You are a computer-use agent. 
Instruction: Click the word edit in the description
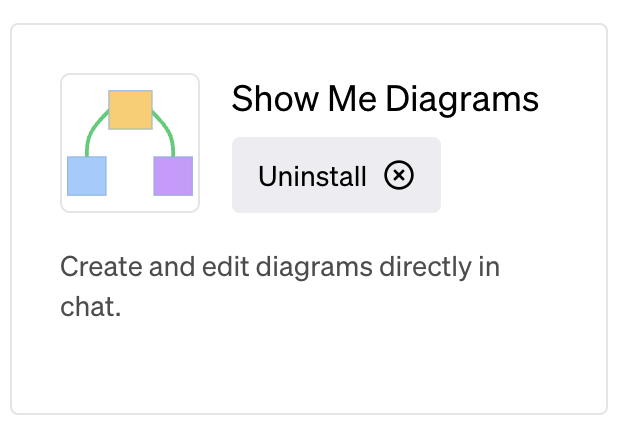[225, 267]
